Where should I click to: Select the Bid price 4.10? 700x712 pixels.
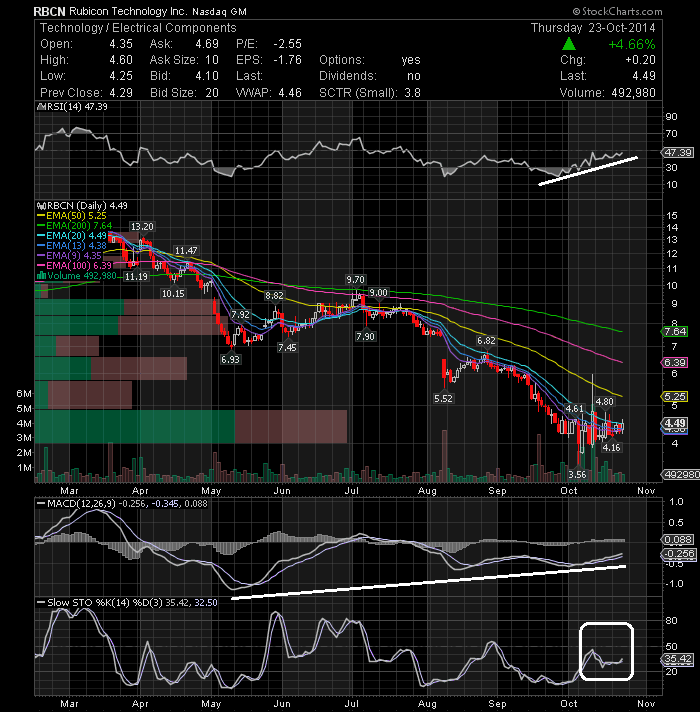tap(207, 76)
